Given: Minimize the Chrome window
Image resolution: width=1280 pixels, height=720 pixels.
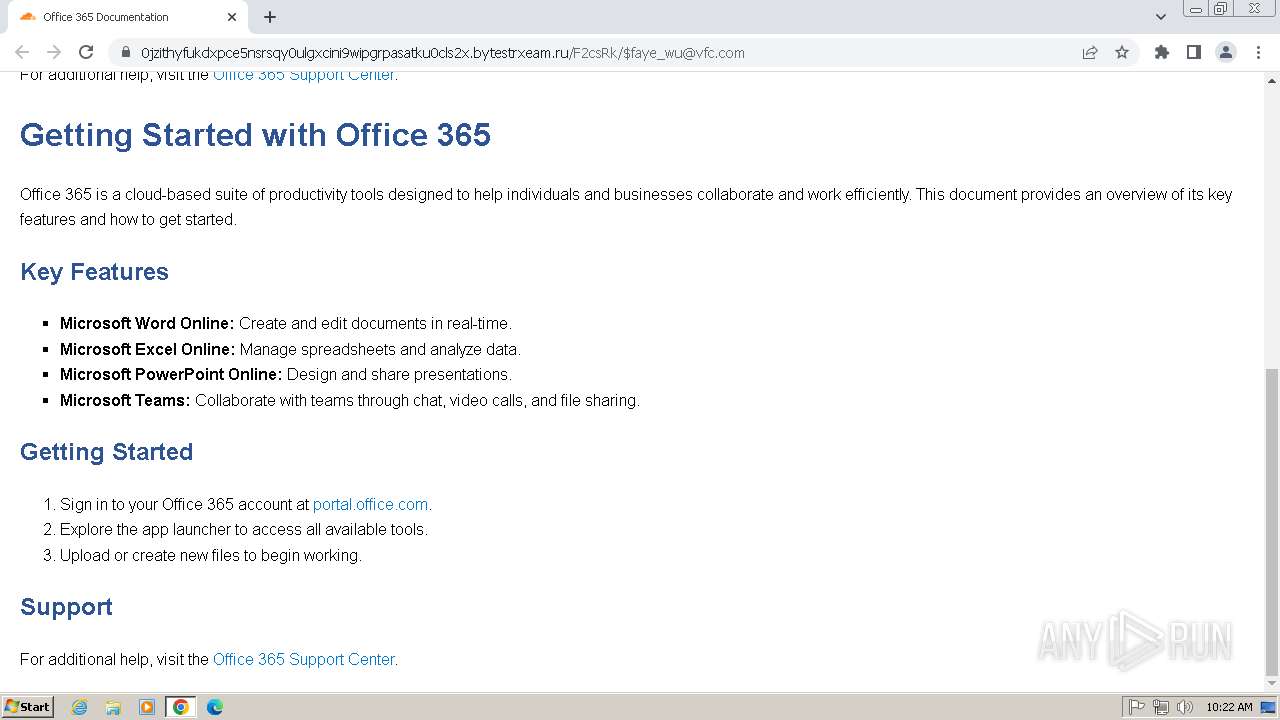Looking at the screenshot, I should coord(1196,8).
